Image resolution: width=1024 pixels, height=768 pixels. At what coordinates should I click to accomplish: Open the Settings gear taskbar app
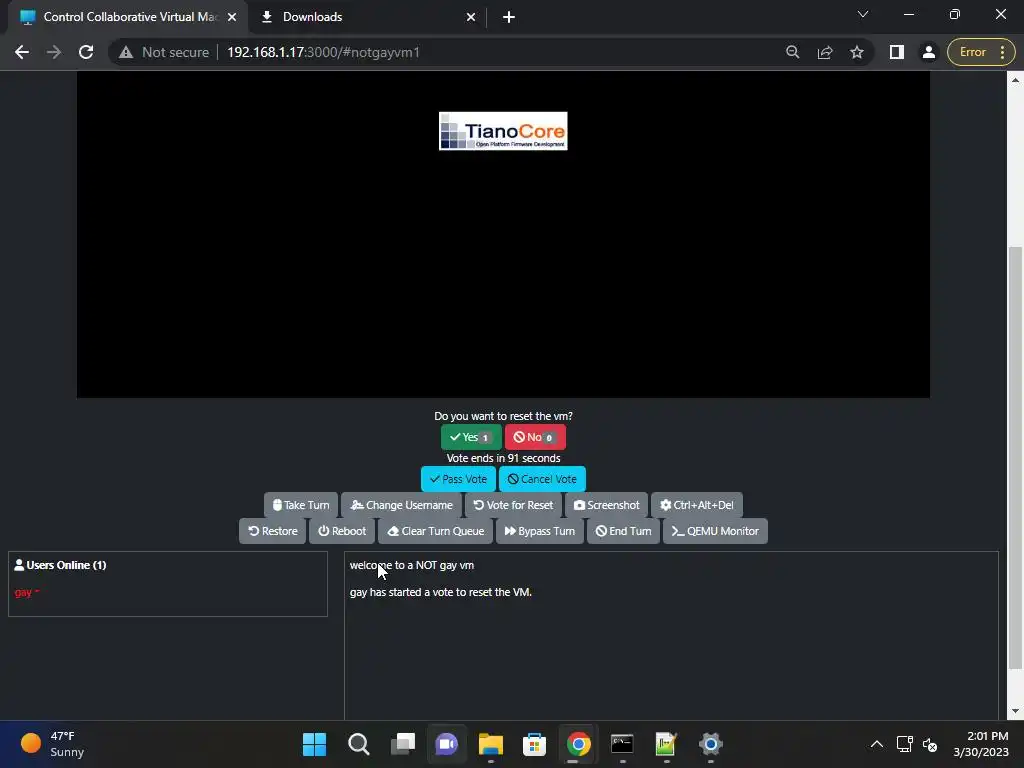tap(711, 744)
